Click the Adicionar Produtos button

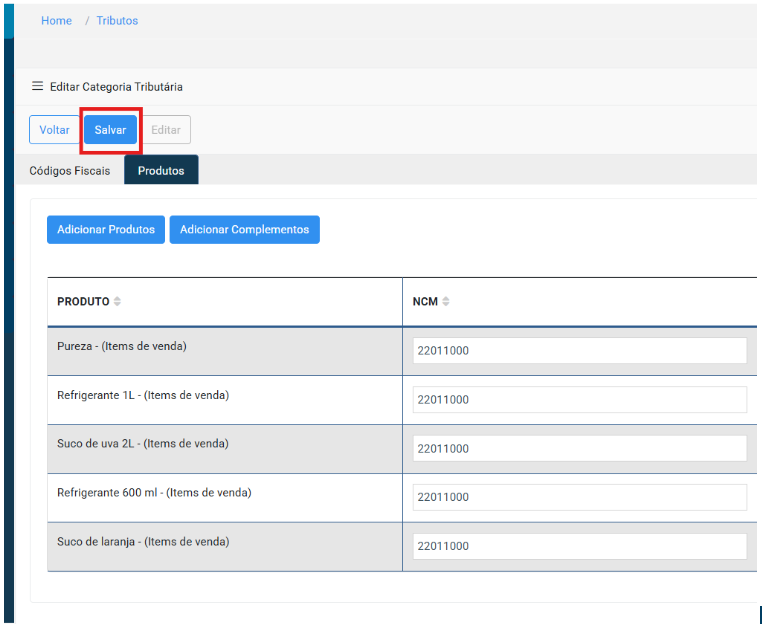click(106, 230)
